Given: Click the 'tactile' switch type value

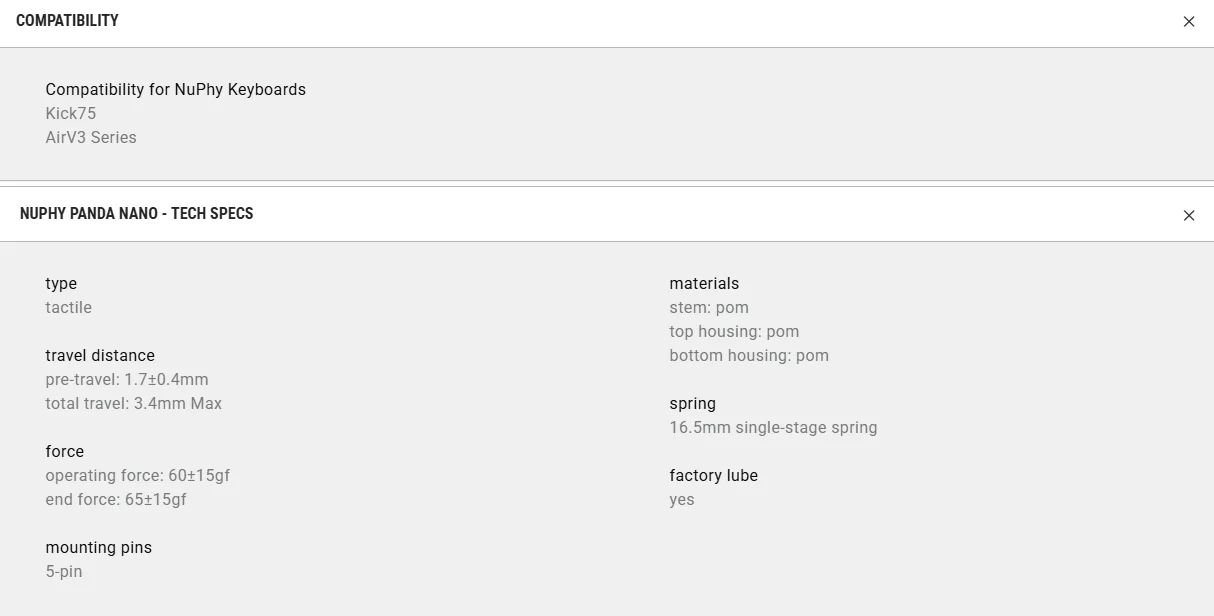Looking at the screenshot, I should pyautogui.click(x=69, y=307).
